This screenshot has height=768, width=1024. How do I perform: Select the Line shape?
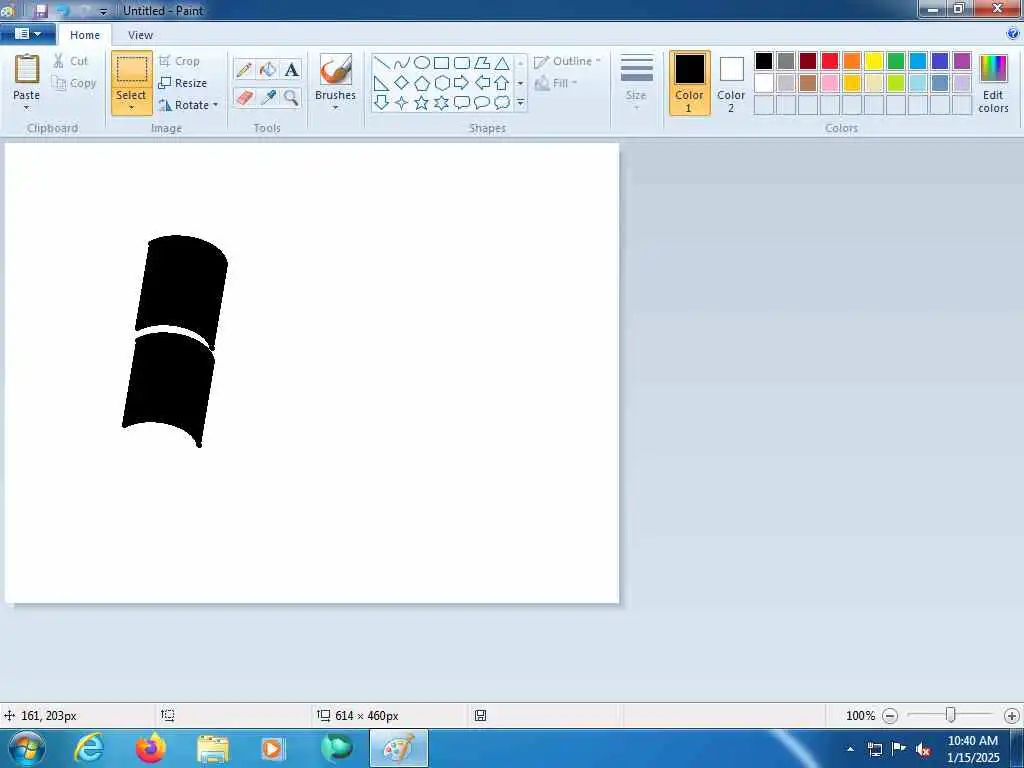[x=382, y=63]
